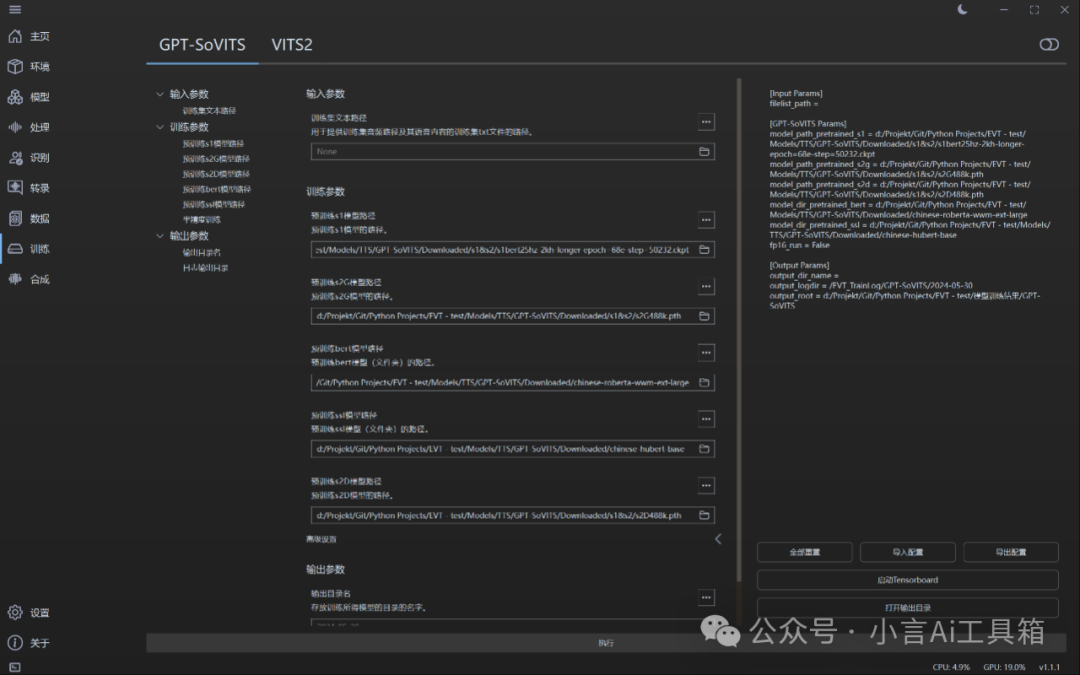Browse for the s1 .ckpt model file
1080x675 pixels.
tap(704, 249)
